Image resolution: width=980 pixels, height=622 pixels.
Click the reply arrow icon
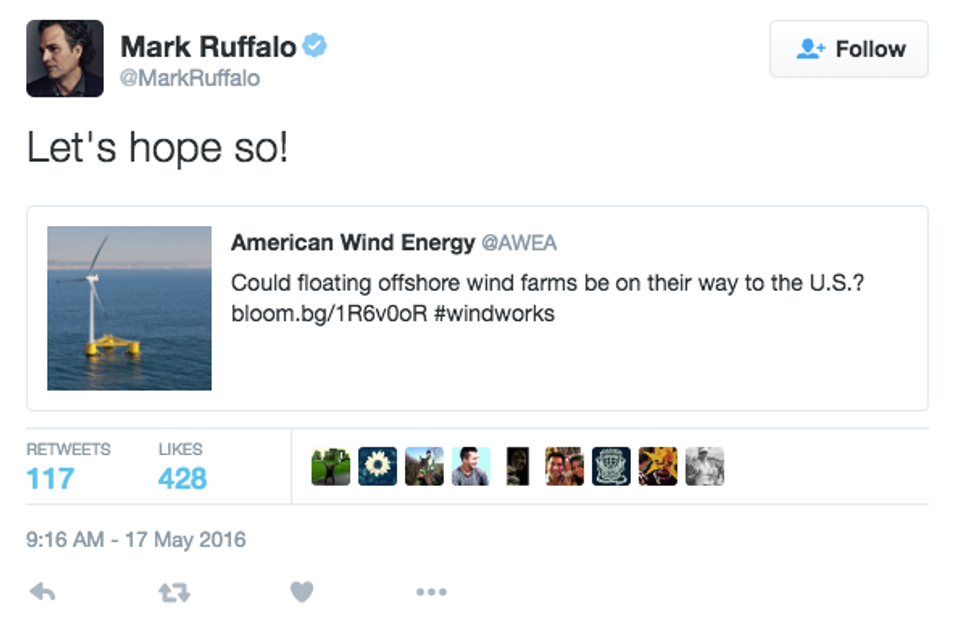42,592
